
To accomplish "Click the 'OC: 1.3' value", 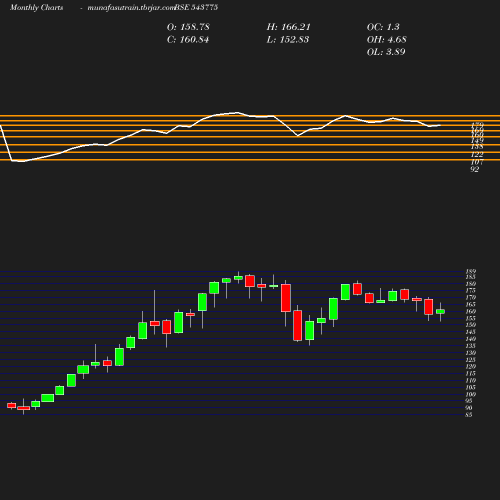I will [383, 27].
